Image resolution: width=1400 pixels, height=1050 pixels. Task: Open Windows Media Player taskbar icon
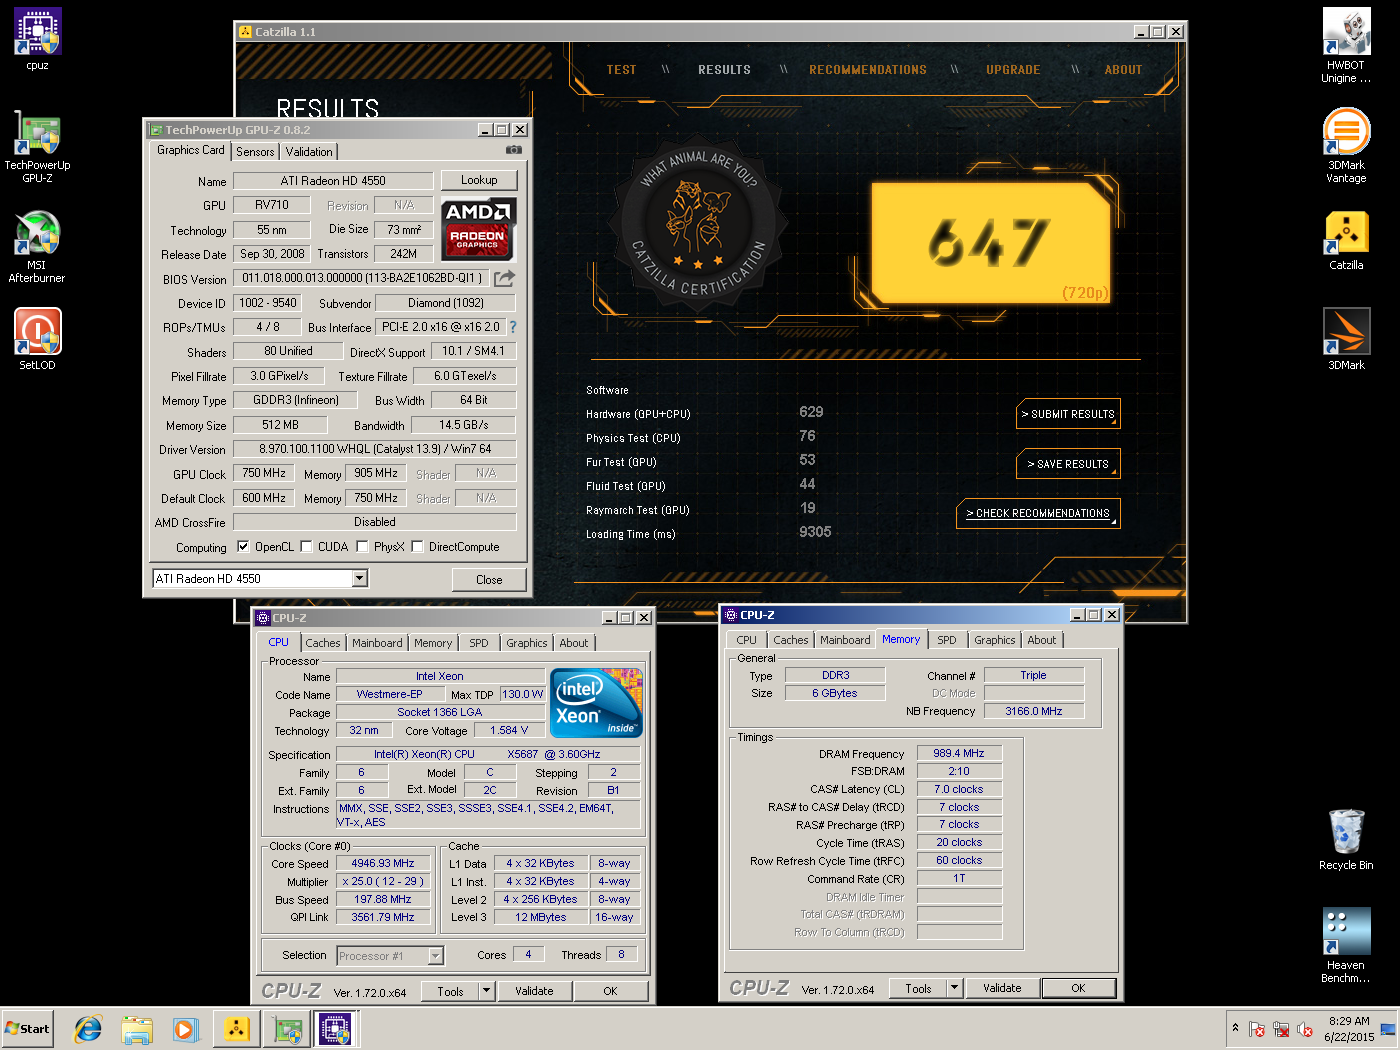tap(185, 1028)
